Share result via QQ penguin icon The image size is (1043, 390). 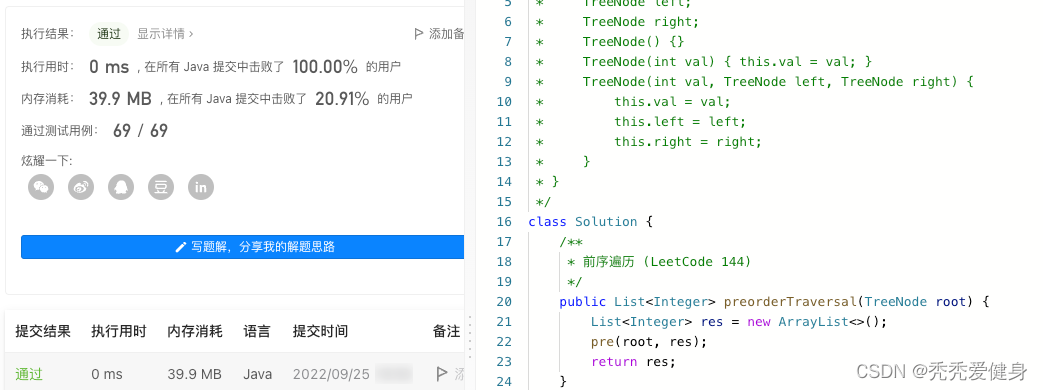pyautogui.click(x=121, y=188)
